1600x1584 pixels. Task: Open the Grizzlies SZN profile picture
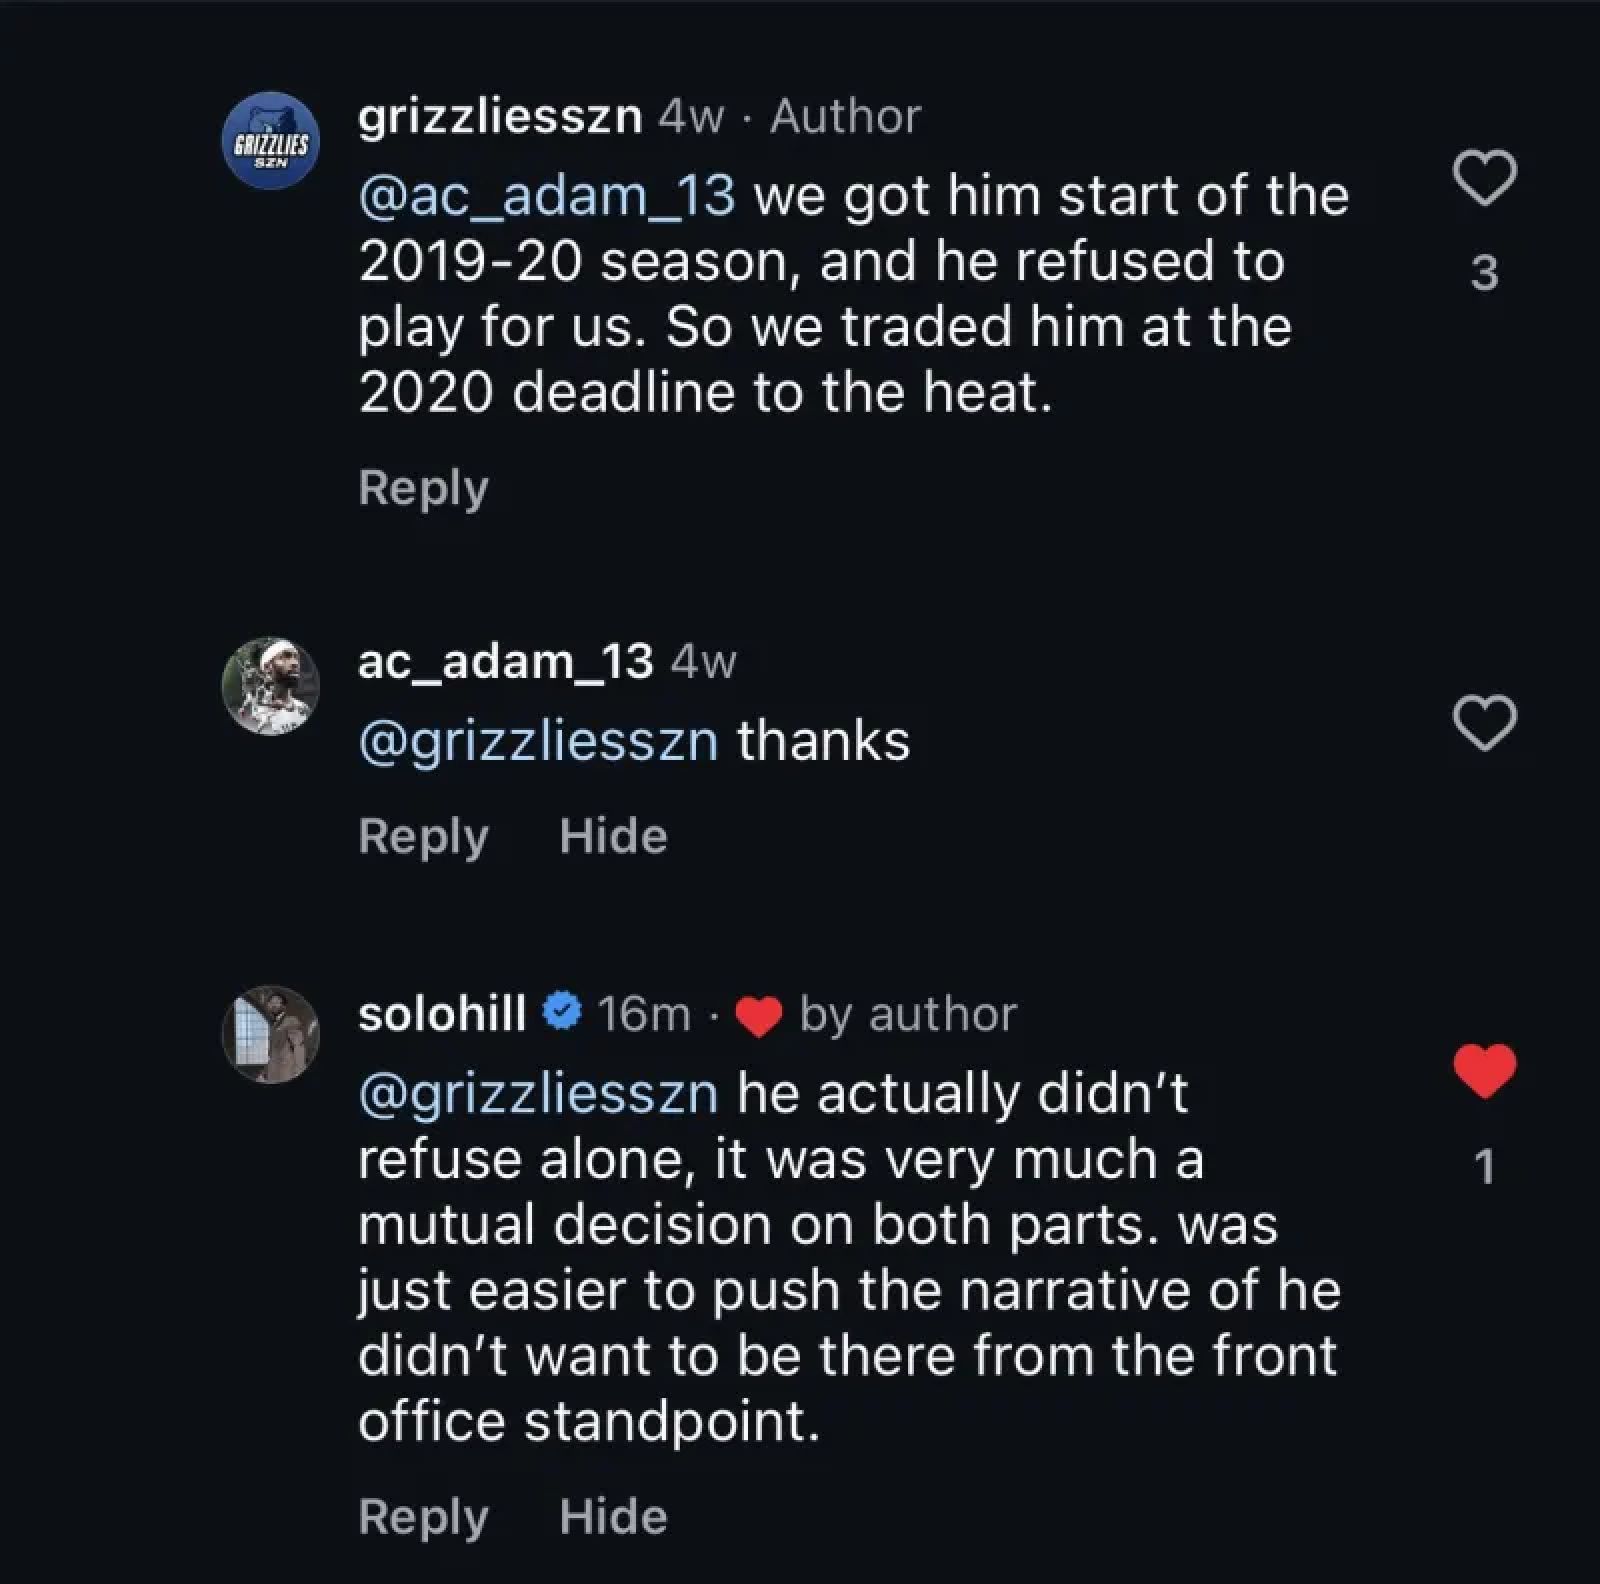tap(270, 141)
